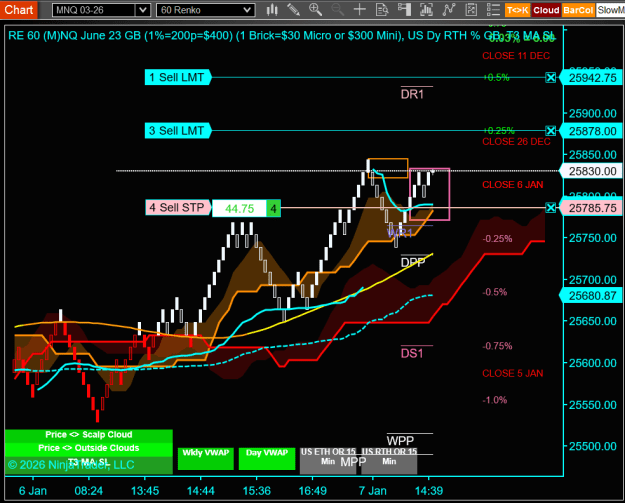Viewport: 625px width, 503px height.
Task: Open the indicators icon
Action: coord(449,10)
